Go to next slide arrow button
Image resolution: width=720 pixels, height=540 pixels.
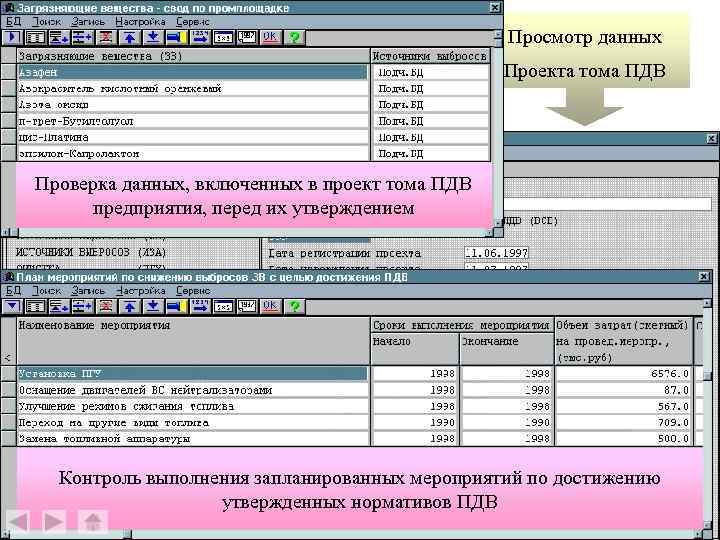click(54, 522)
